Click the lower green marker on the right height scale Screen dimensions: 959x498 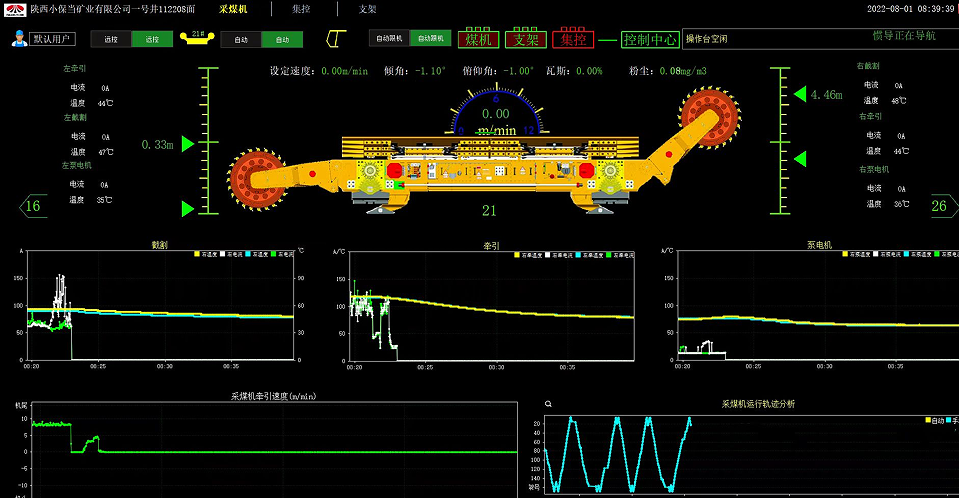(x=800, y=159)
